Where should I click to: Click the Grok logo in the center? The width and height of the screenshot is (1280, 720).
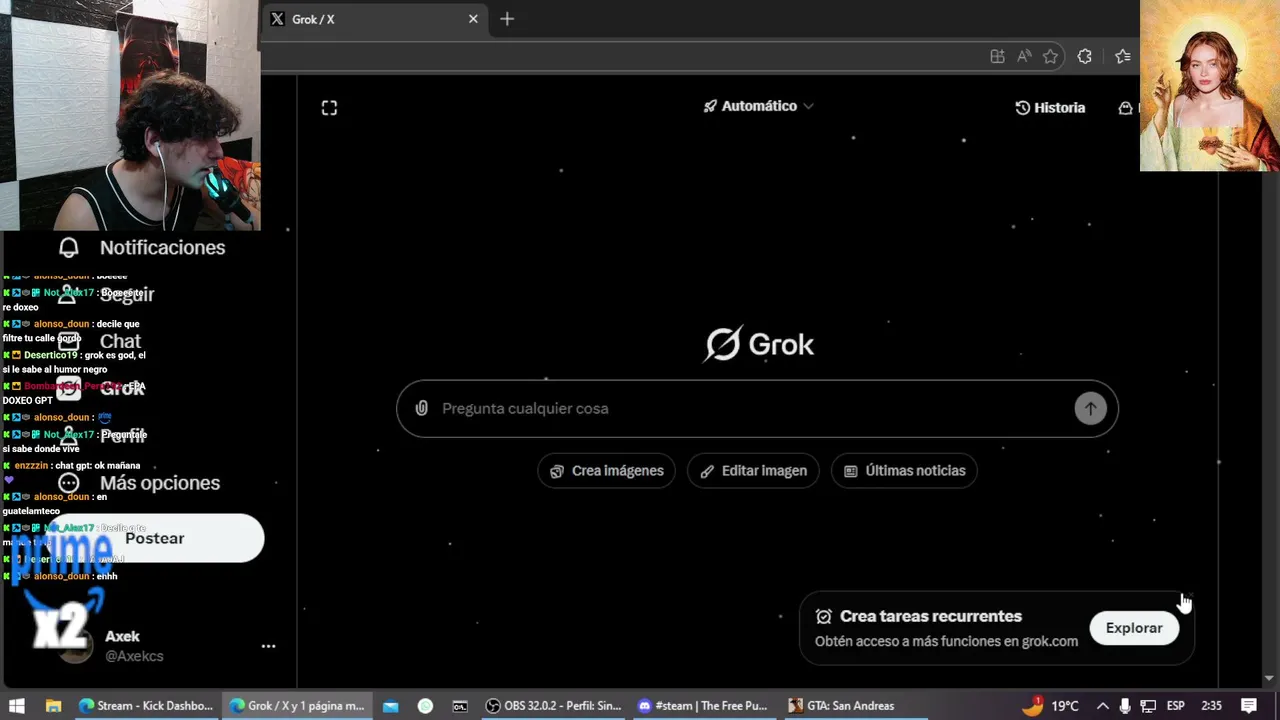point(759,344)
